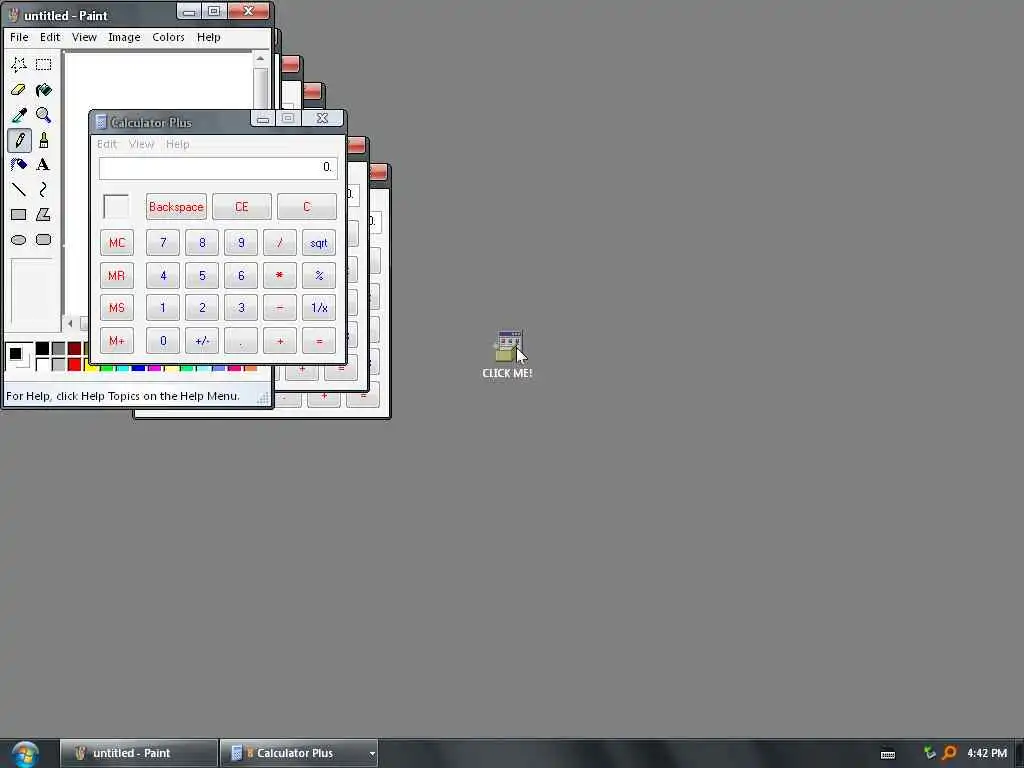The height and width of the screenshot is (768, 1024).
Task: Open Paint's View menu
Action: click(84, 37)
